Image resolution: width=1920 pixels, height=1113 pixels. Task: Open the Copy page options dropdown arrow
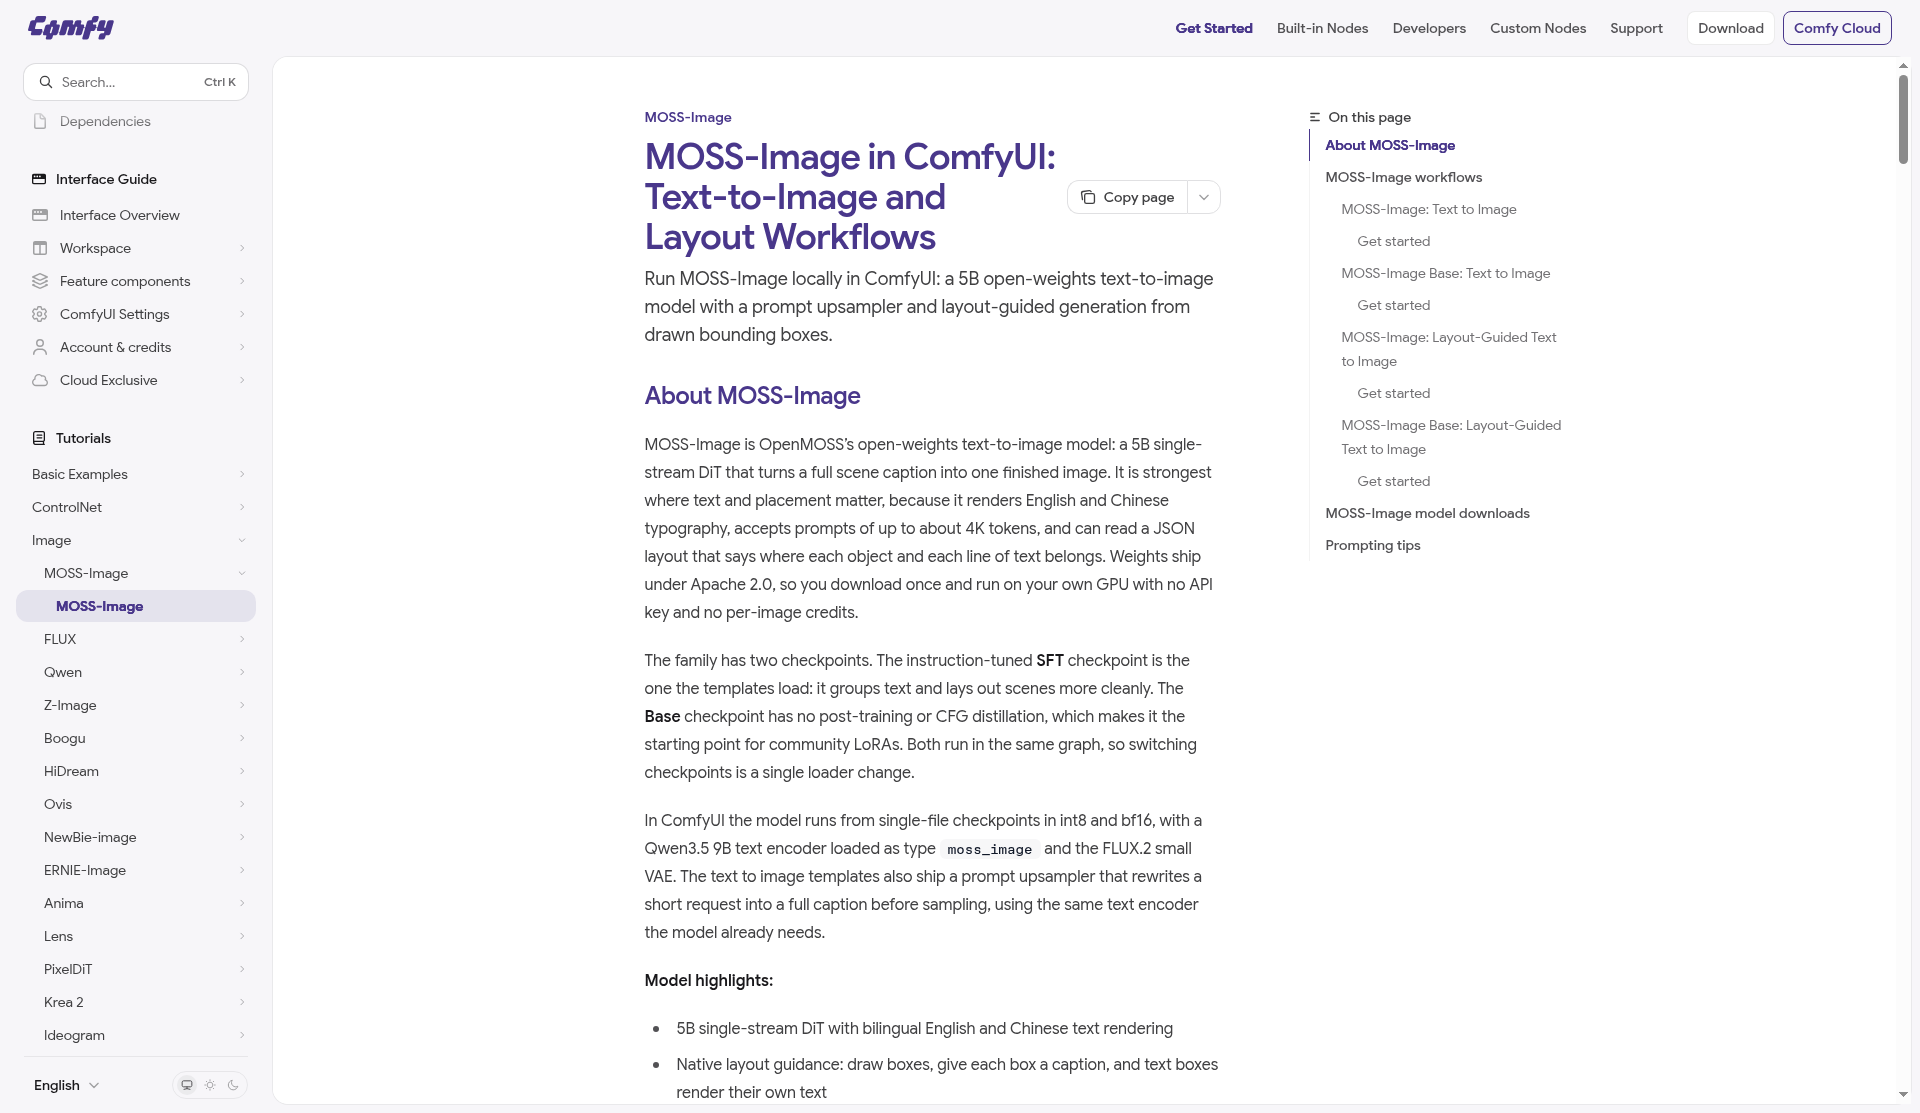pos(1204,197)
